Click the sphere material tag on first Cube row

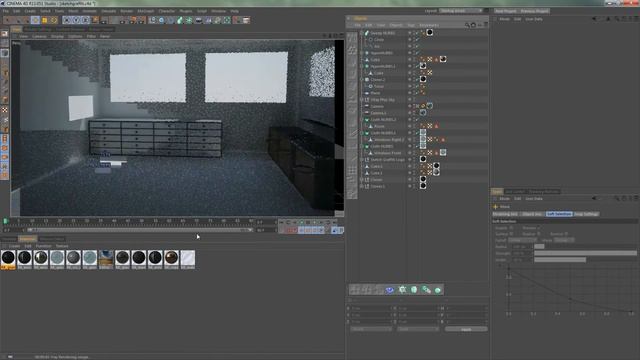point(443,59)
